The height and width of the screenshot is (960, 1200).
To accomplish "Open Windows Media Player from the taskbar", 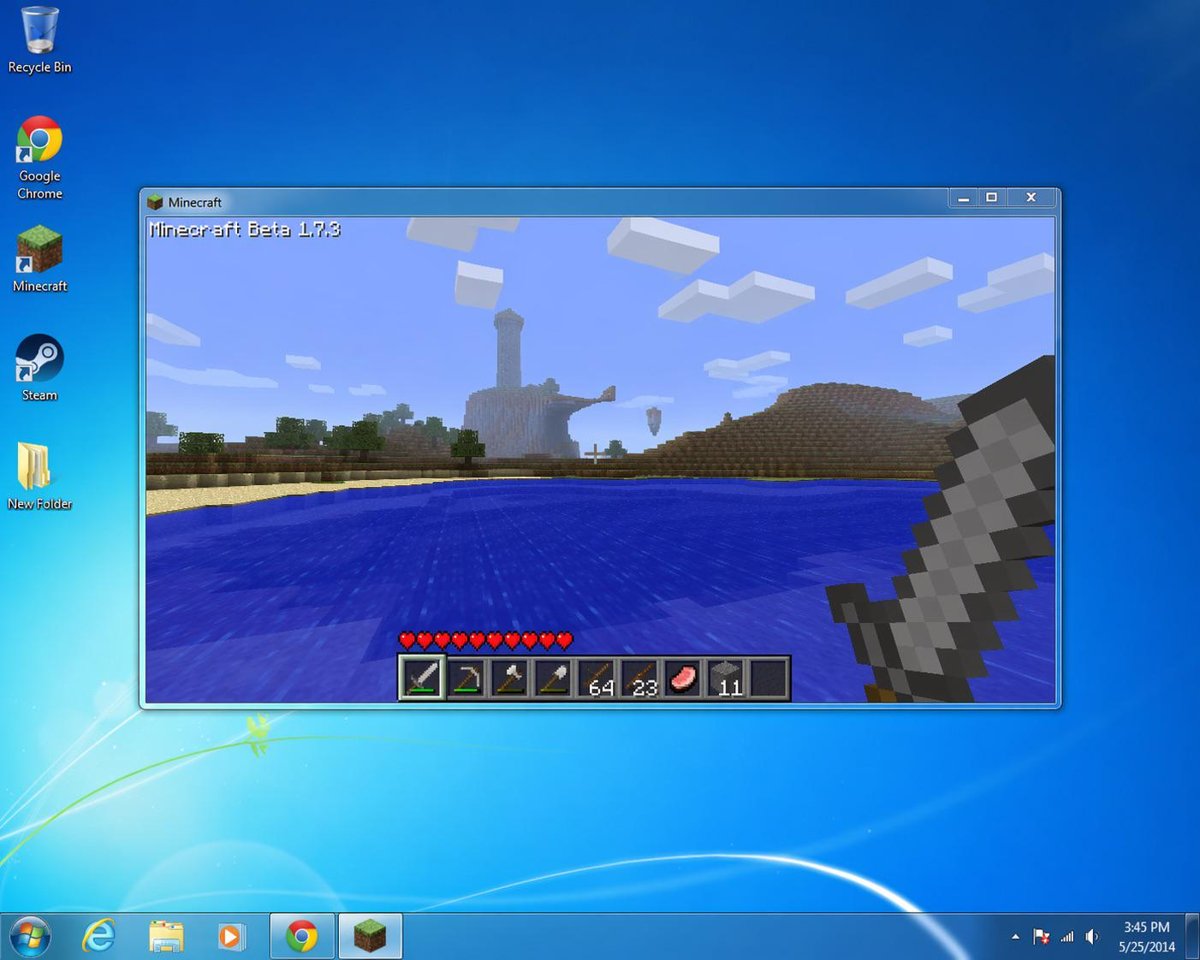I will [x=232, y=936].
